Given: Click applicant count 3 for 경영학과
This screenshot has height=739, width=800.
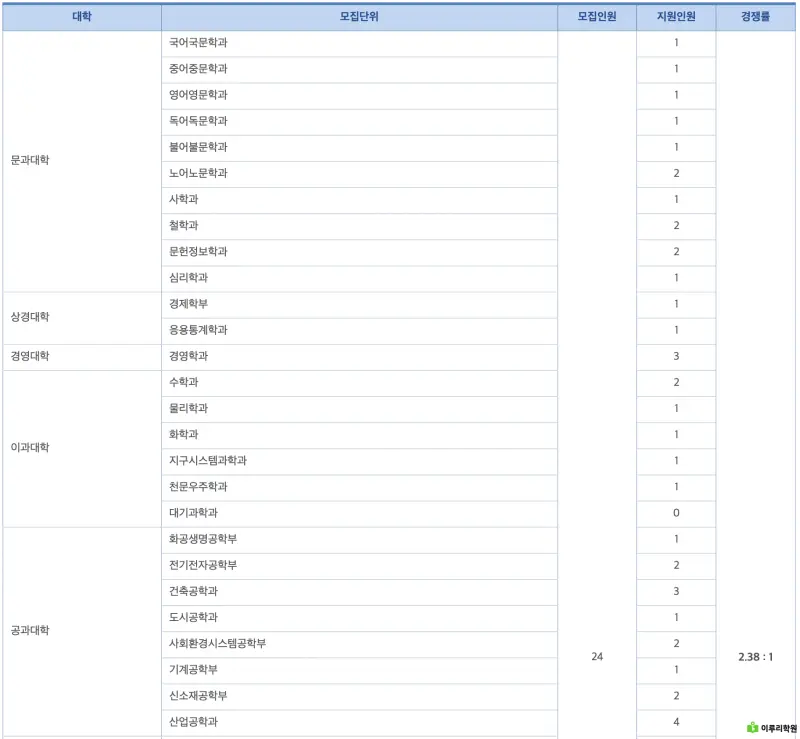Looking at the screenshot, I should point(676,356).
